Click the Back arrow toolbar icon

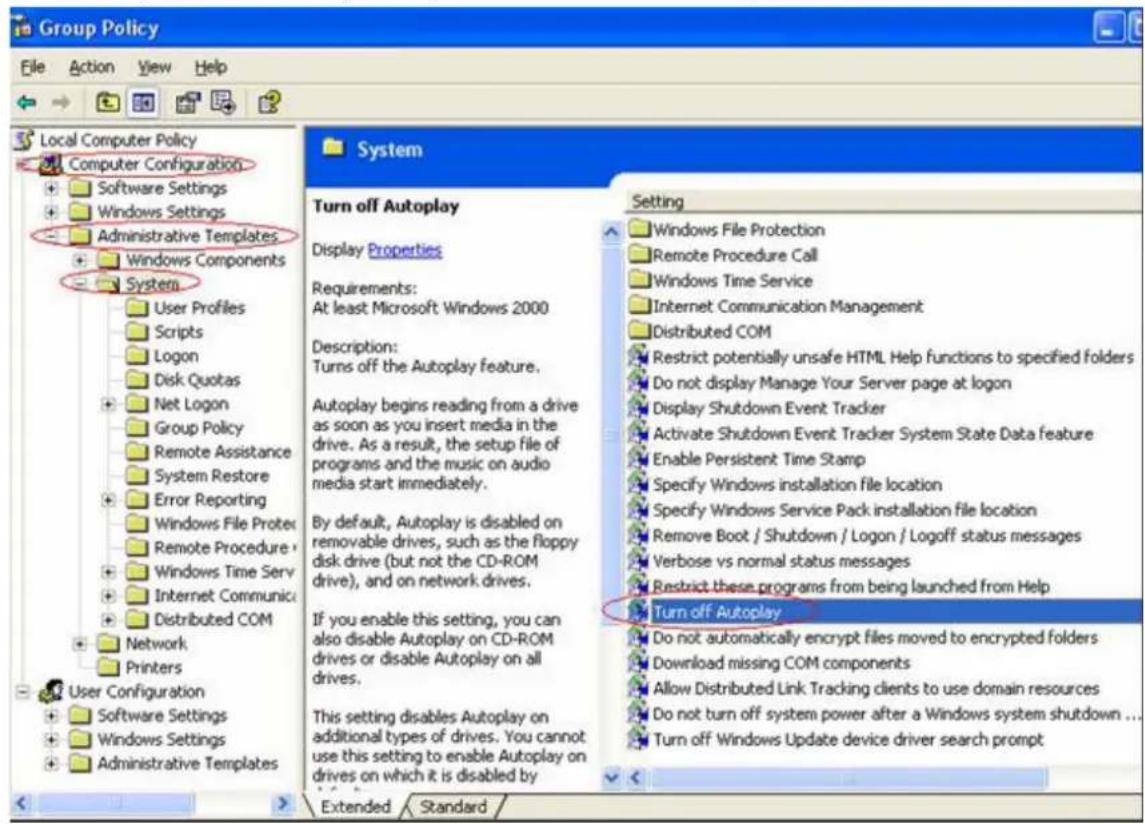(x=27, y=103)
